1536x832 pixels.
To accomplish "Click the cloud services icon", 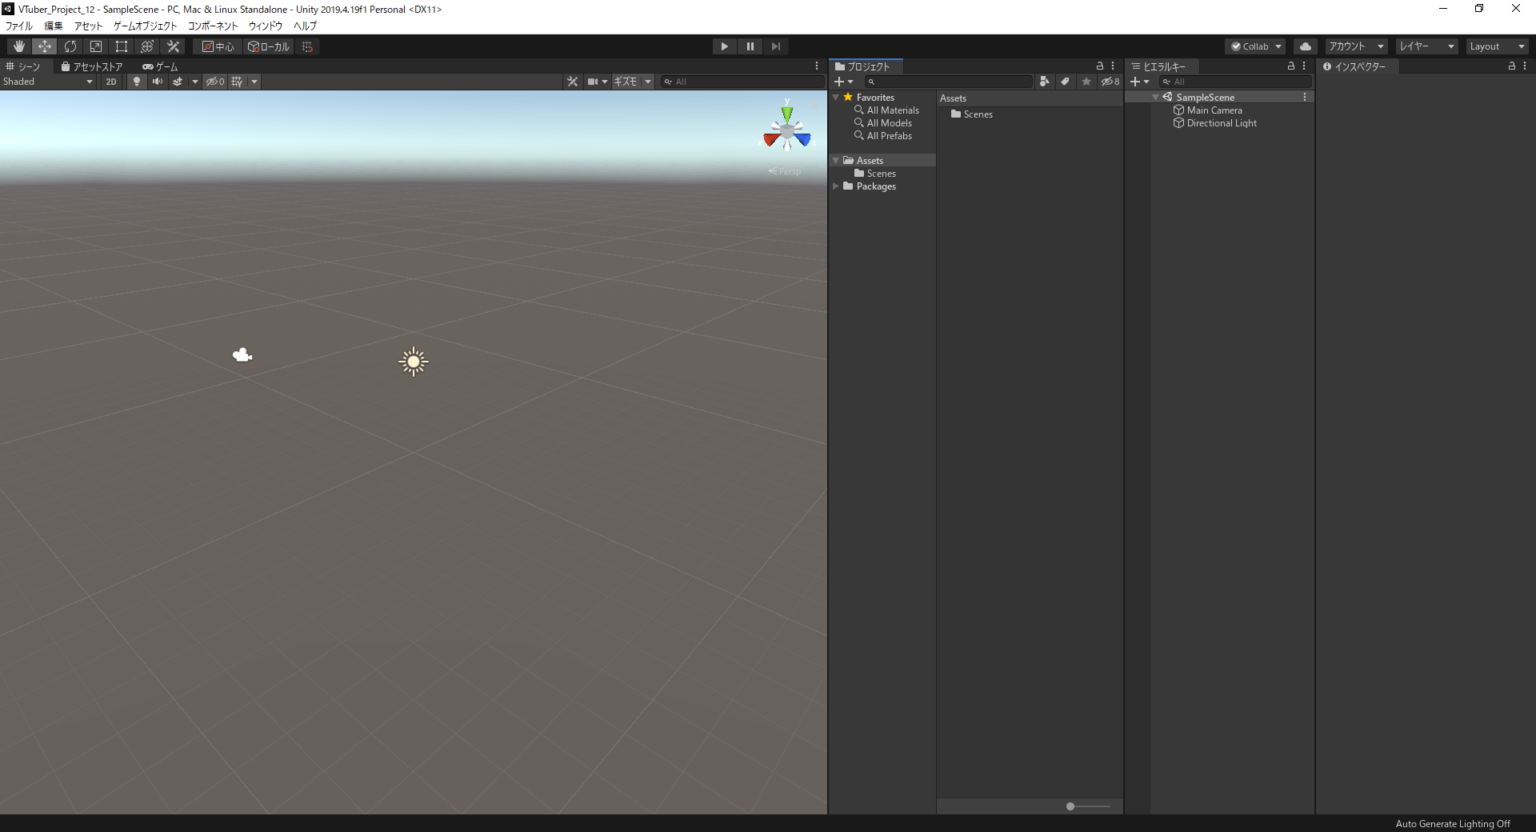I will pyautogui.click(x=1305, y=47).
